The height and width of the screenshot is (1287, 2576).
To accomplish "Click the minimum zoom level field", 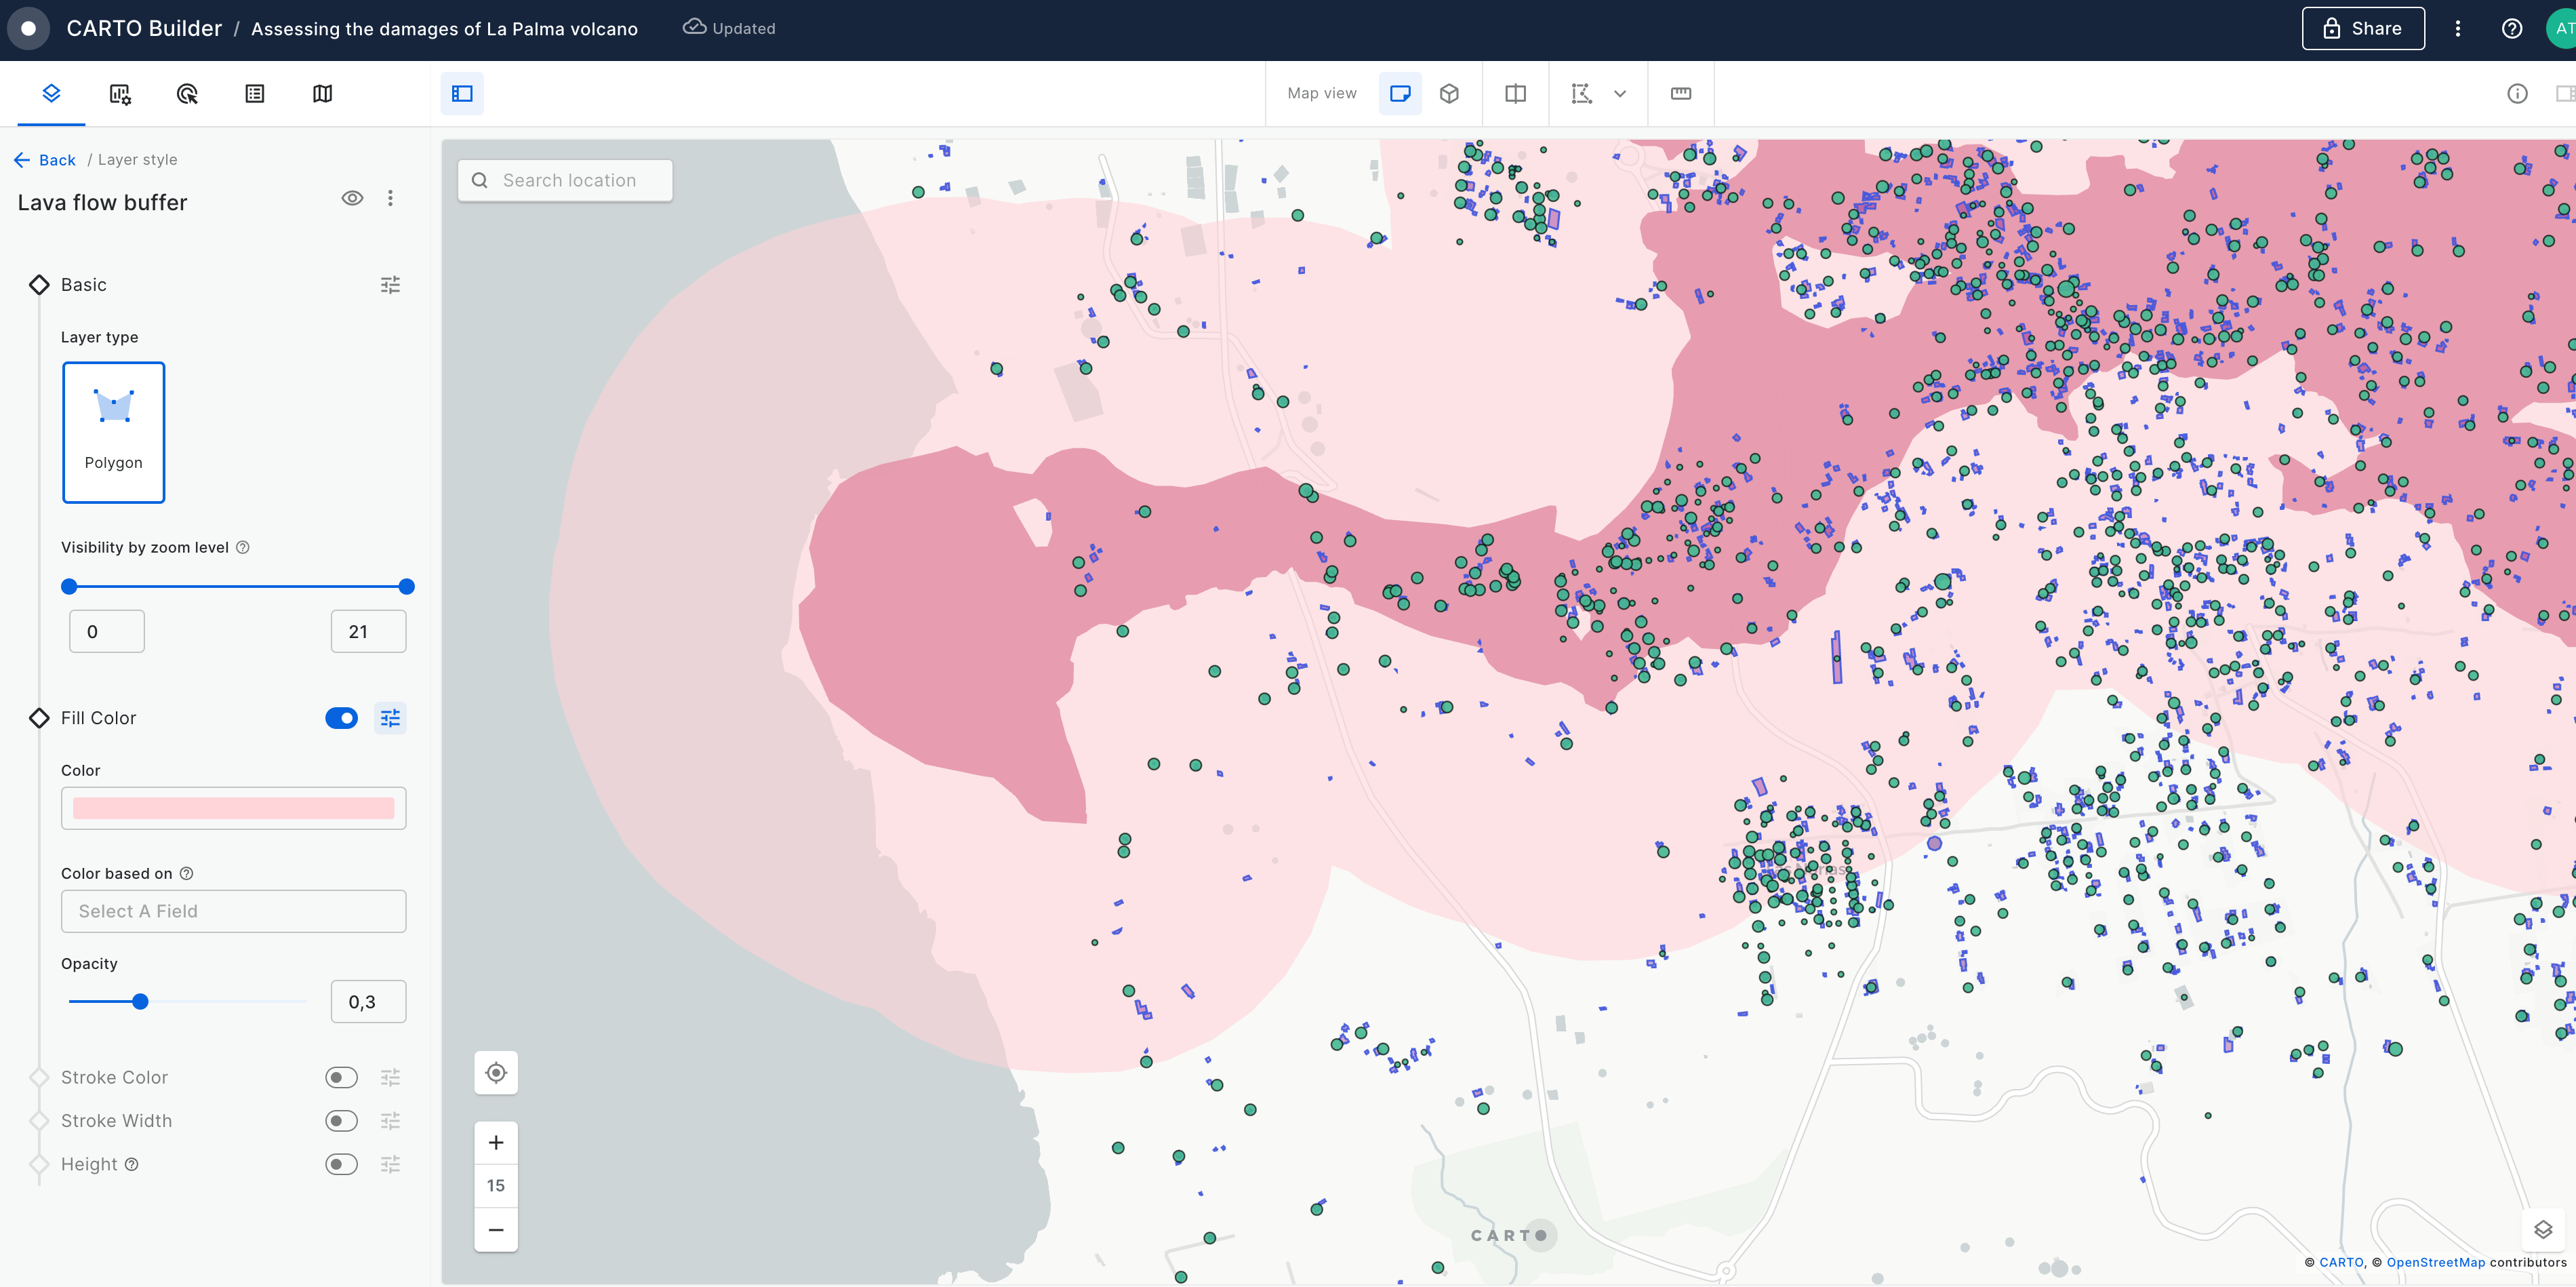I will (107, 631).
